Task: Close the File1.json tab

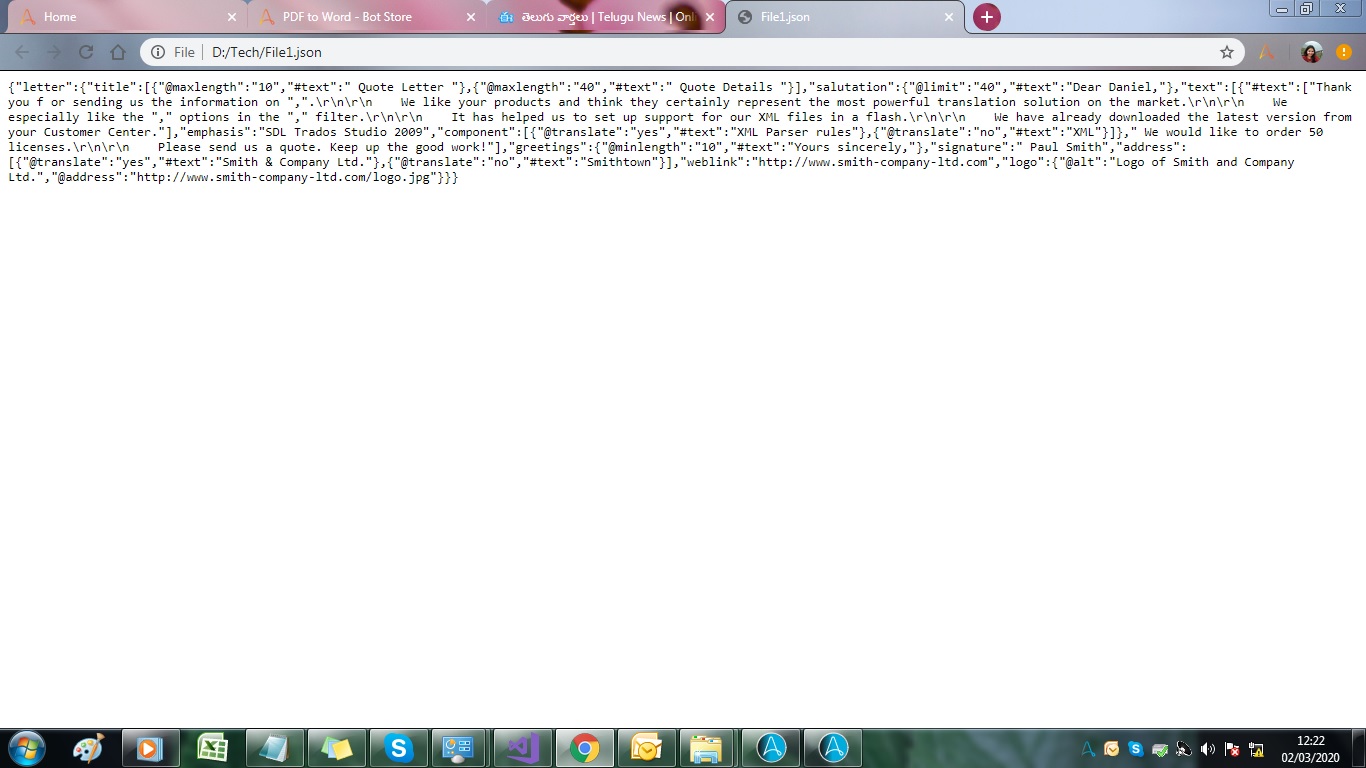Action: [949, 17]
